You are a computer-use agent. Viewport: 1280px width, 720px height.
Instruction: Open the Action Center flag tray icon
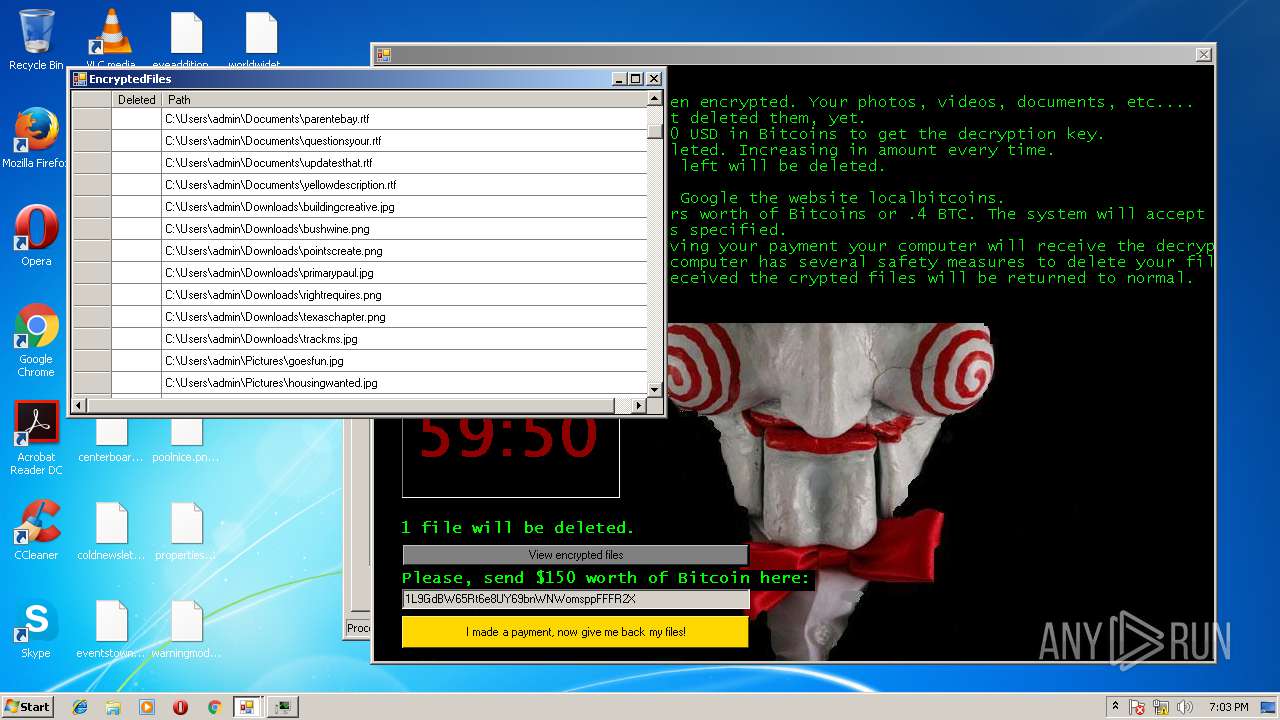pyautogui.click(x=1138, y=707)
